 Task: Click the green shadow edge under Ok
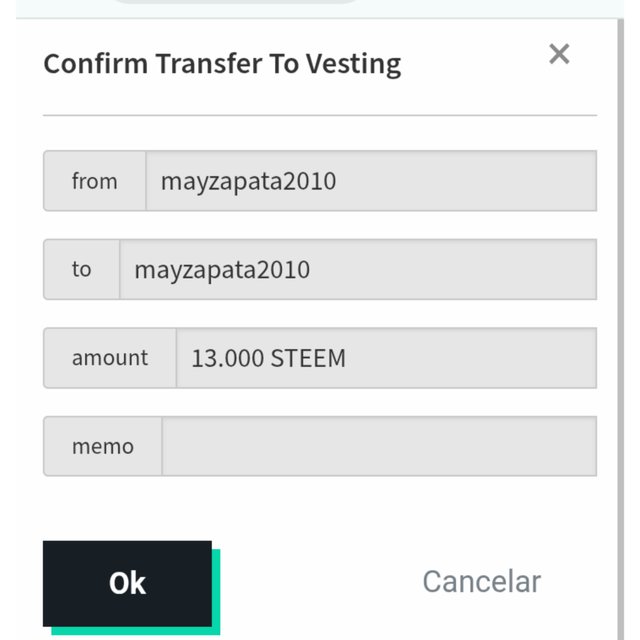[135, 631]
